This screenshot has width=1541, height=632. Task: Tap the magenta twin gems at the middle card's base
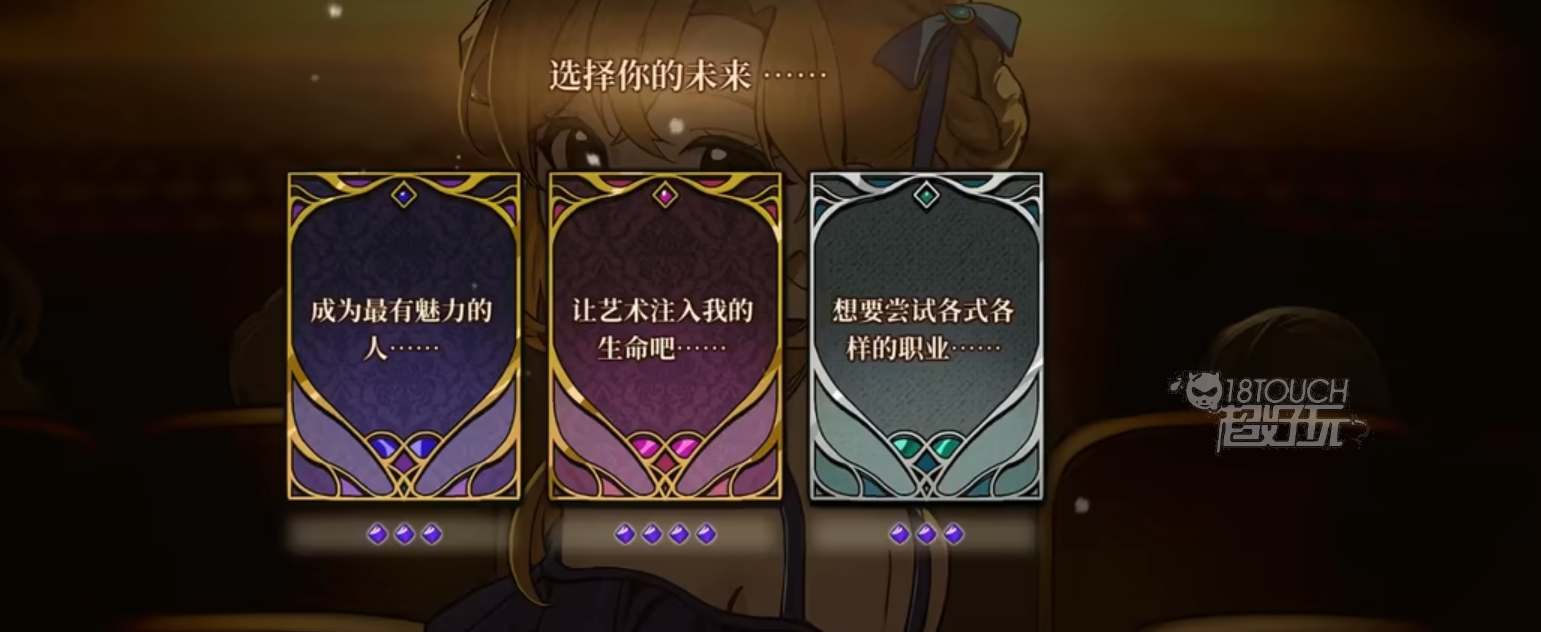[665, 446]
